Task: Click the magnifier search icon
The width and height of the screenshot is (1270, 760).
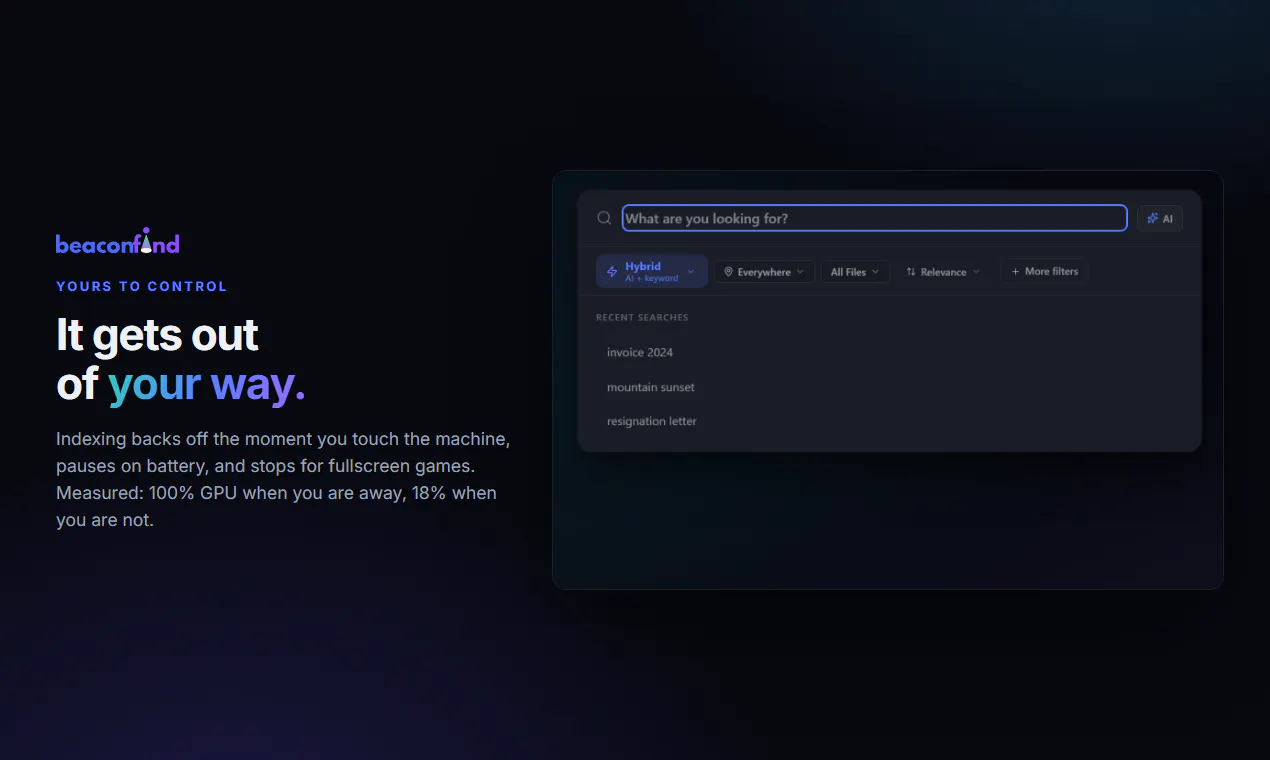Action: click(604, 218)
